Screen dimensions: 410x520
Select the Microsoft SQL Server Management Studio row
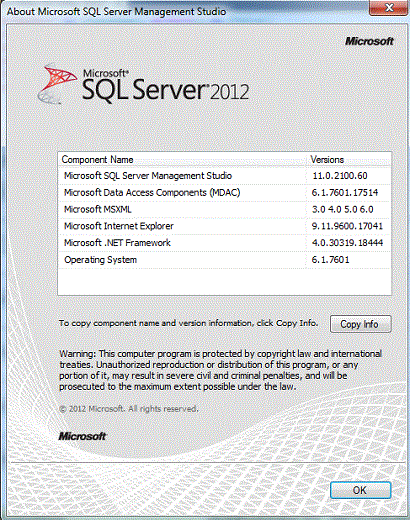224,176
